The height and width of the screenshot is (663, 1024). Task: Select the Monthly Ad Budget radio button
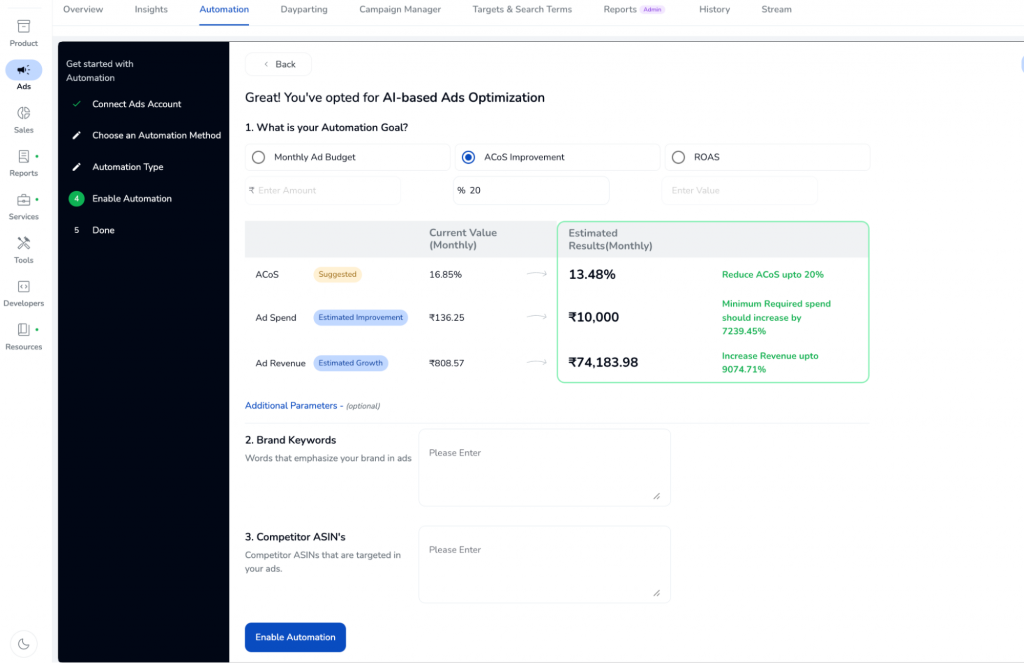coord(258,157)
